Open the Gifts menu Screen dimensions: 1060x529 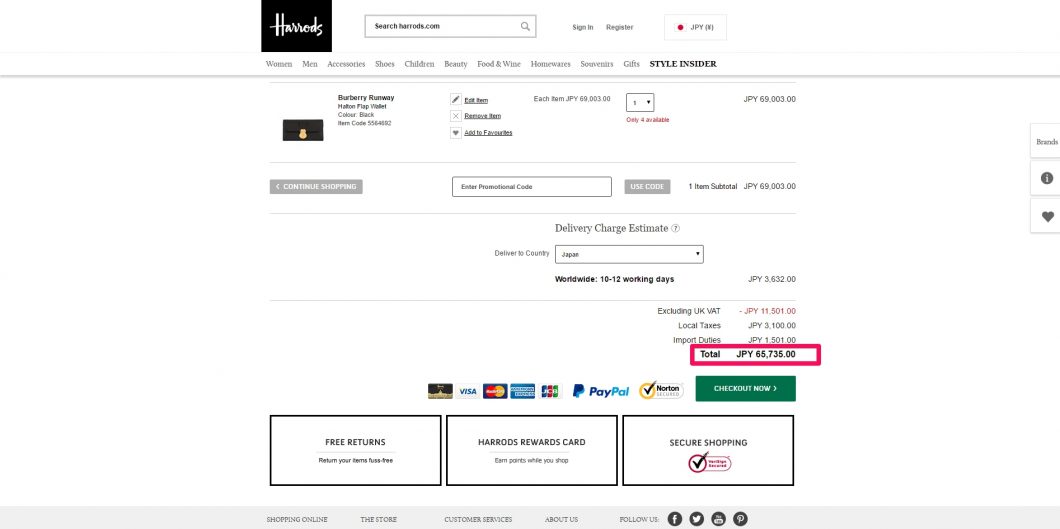point(631,64)
